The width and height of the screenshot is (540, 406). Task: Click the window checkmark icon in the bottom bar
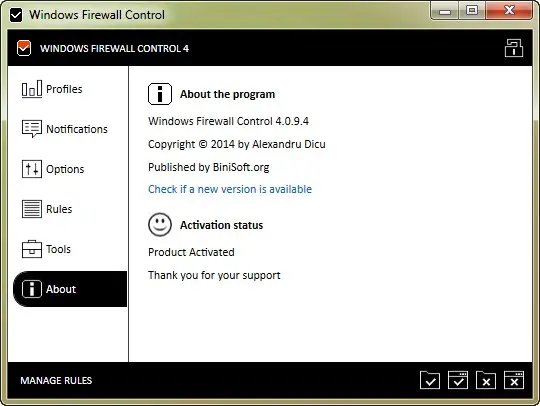(458, 380)
